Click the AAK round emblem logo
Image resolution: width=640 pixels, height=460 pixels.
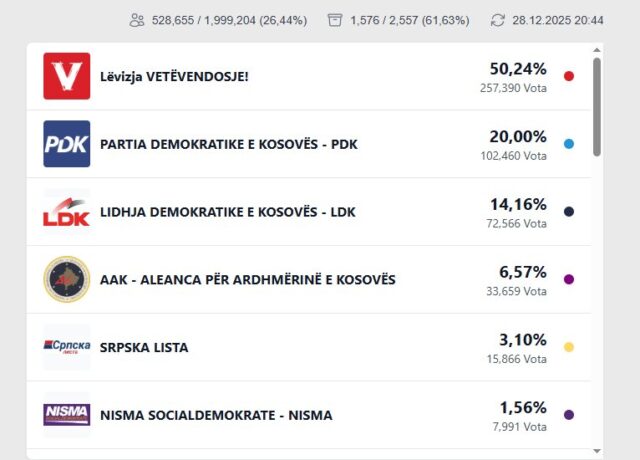[x=67, y=279]
